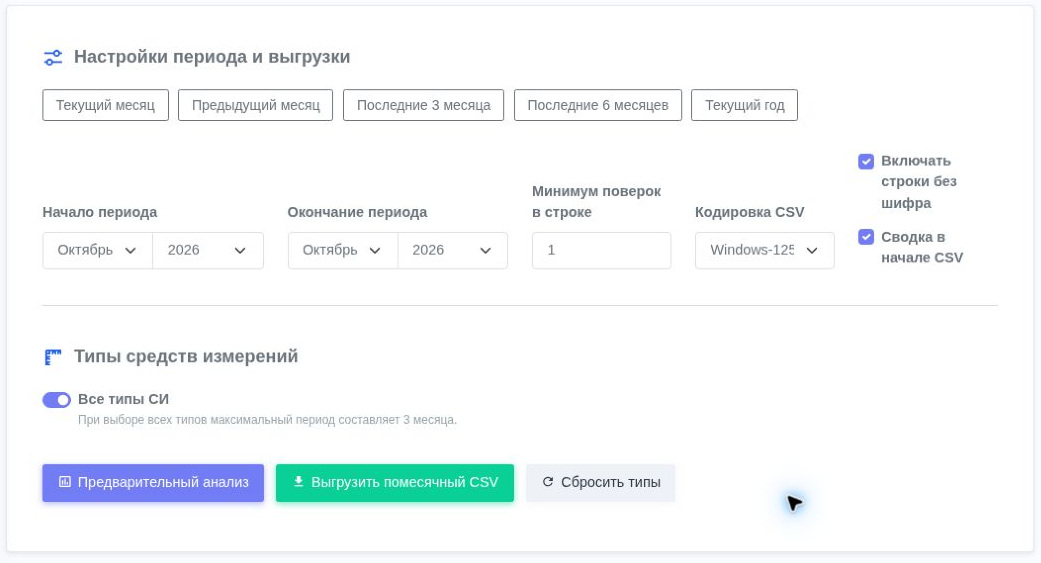The image size is (1041, 563).
Task: Click the Кодировка CSV label
Action: pos(750,212)
